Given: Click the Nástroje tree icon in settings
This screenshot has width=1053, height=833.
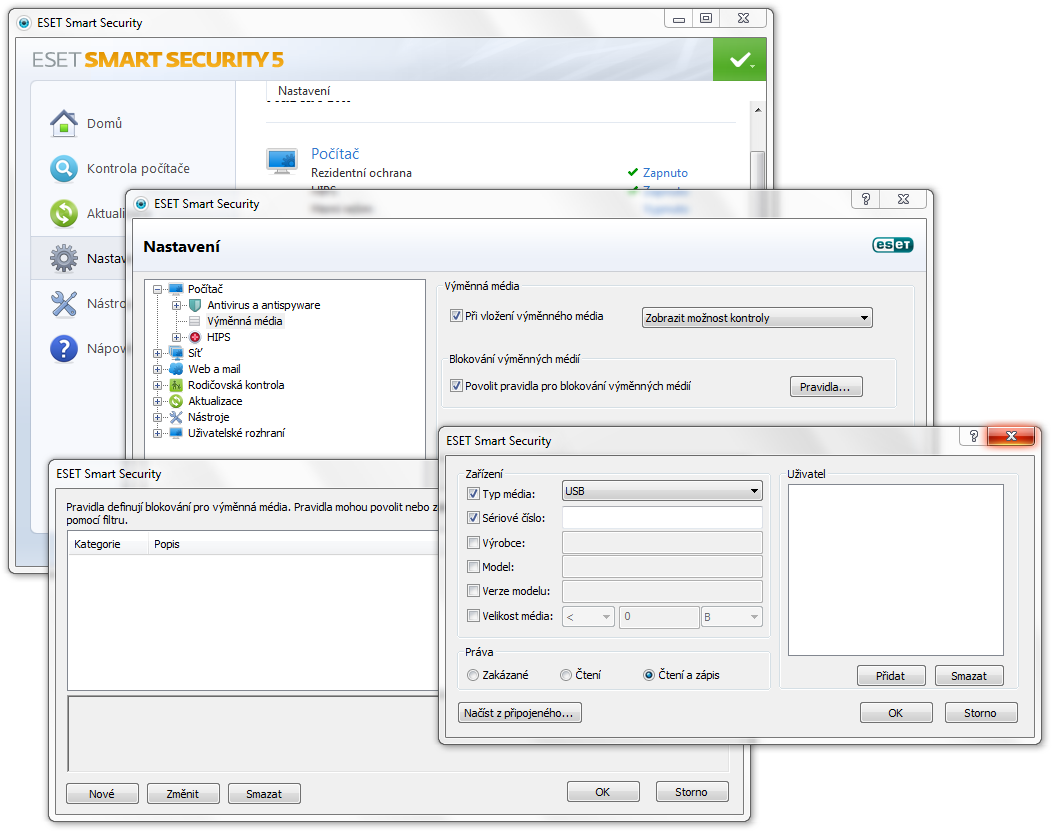Looking at the screenshot, I should click(176, 417).
